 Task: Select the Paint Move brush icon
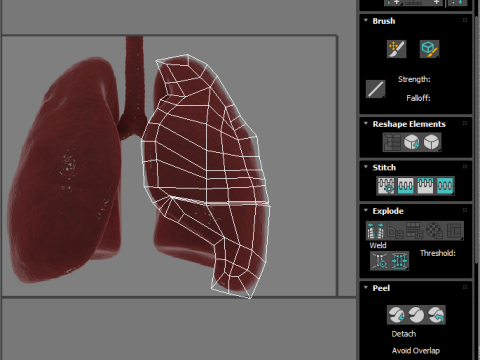coord(396,49)
